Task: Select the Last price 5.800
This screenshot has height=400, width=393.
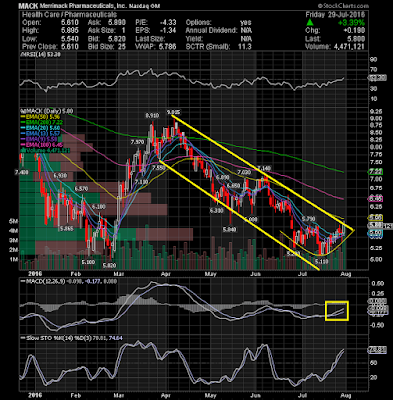Action: coord(356,39)
